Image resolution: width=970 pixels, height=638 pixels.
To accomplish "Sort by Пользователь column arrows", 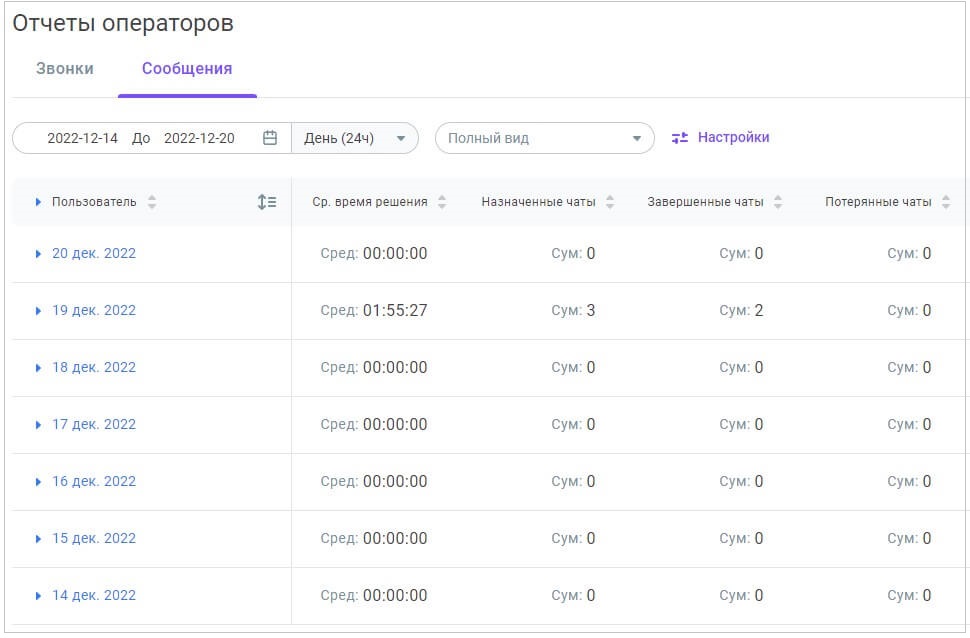I will (x=152, y=202).
